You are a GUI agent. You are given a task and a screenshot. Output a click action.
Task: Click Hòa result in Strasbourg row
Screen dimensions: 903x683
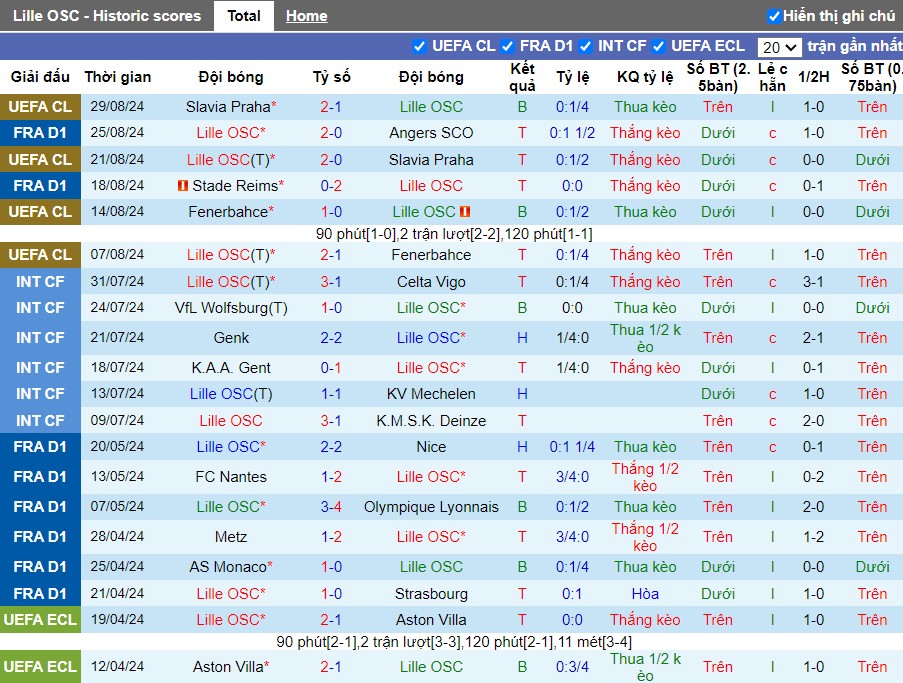point(645,594)
